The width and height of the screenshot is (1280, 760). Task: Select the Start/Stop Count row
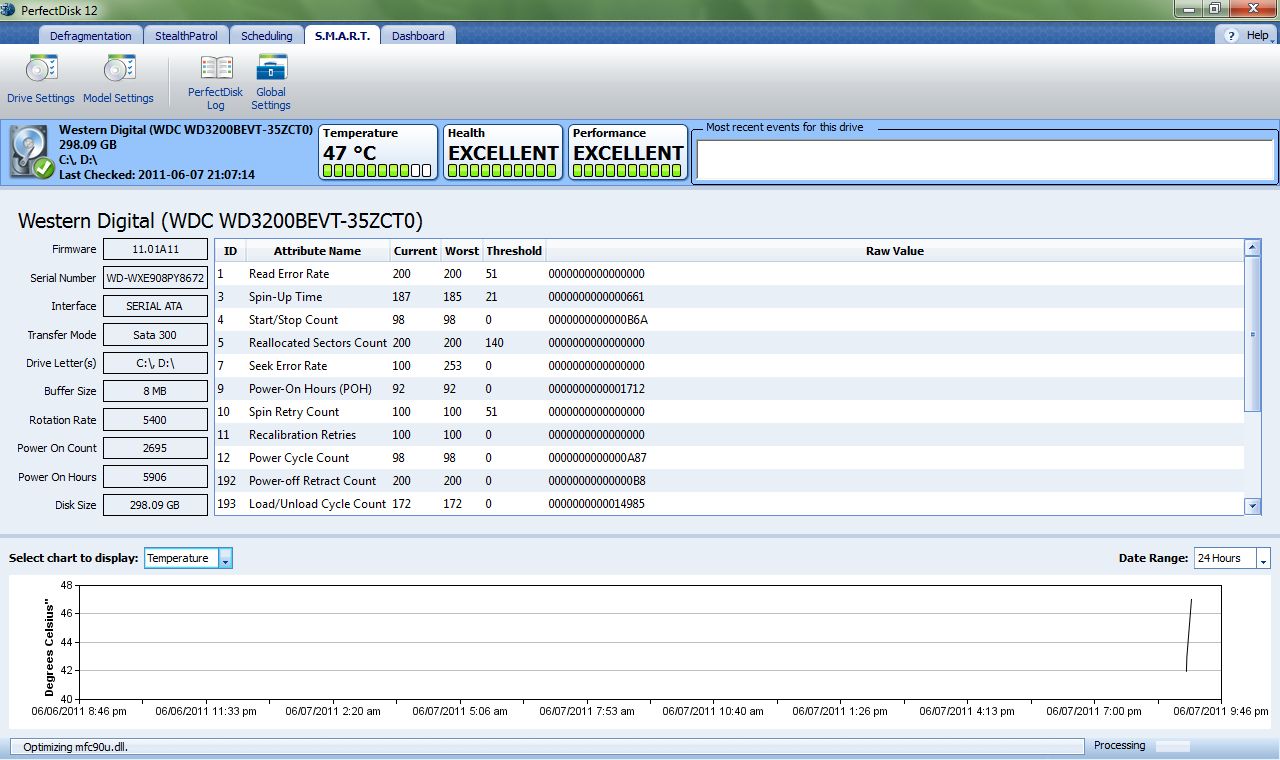pyautogui.click(x=730, y=320)
